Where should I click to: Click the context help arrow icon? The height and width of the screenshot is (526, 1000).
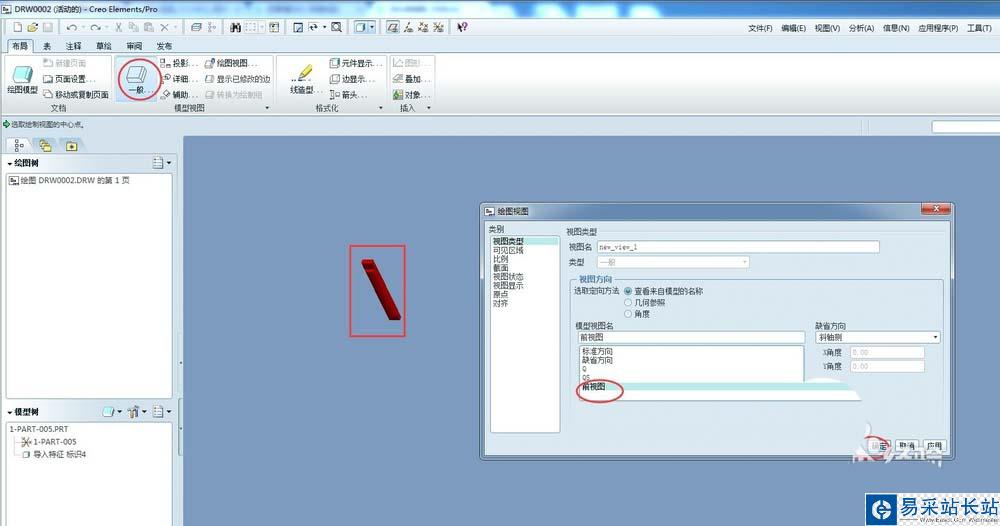(462, 27)
